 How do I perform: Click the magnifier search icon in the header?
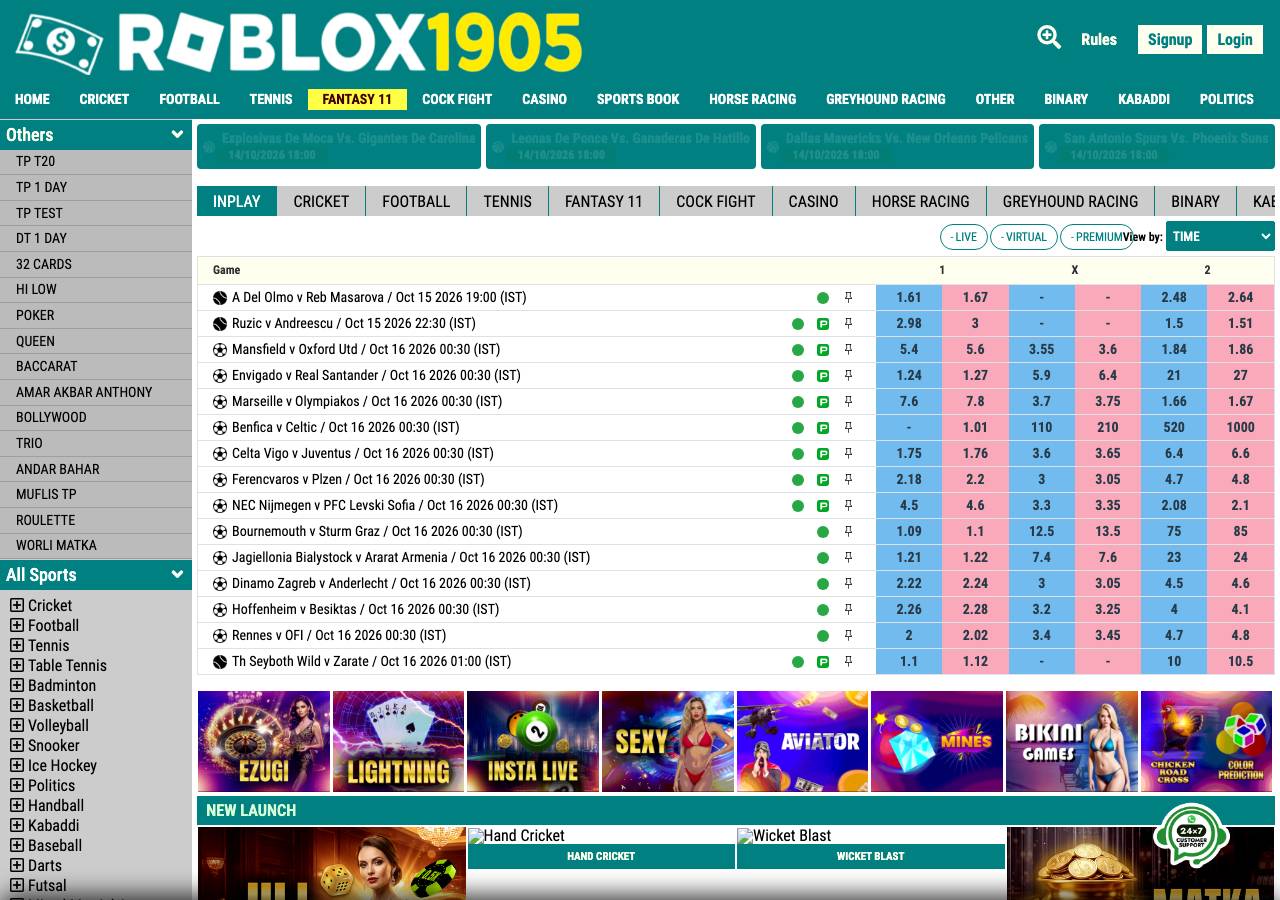1049,38
